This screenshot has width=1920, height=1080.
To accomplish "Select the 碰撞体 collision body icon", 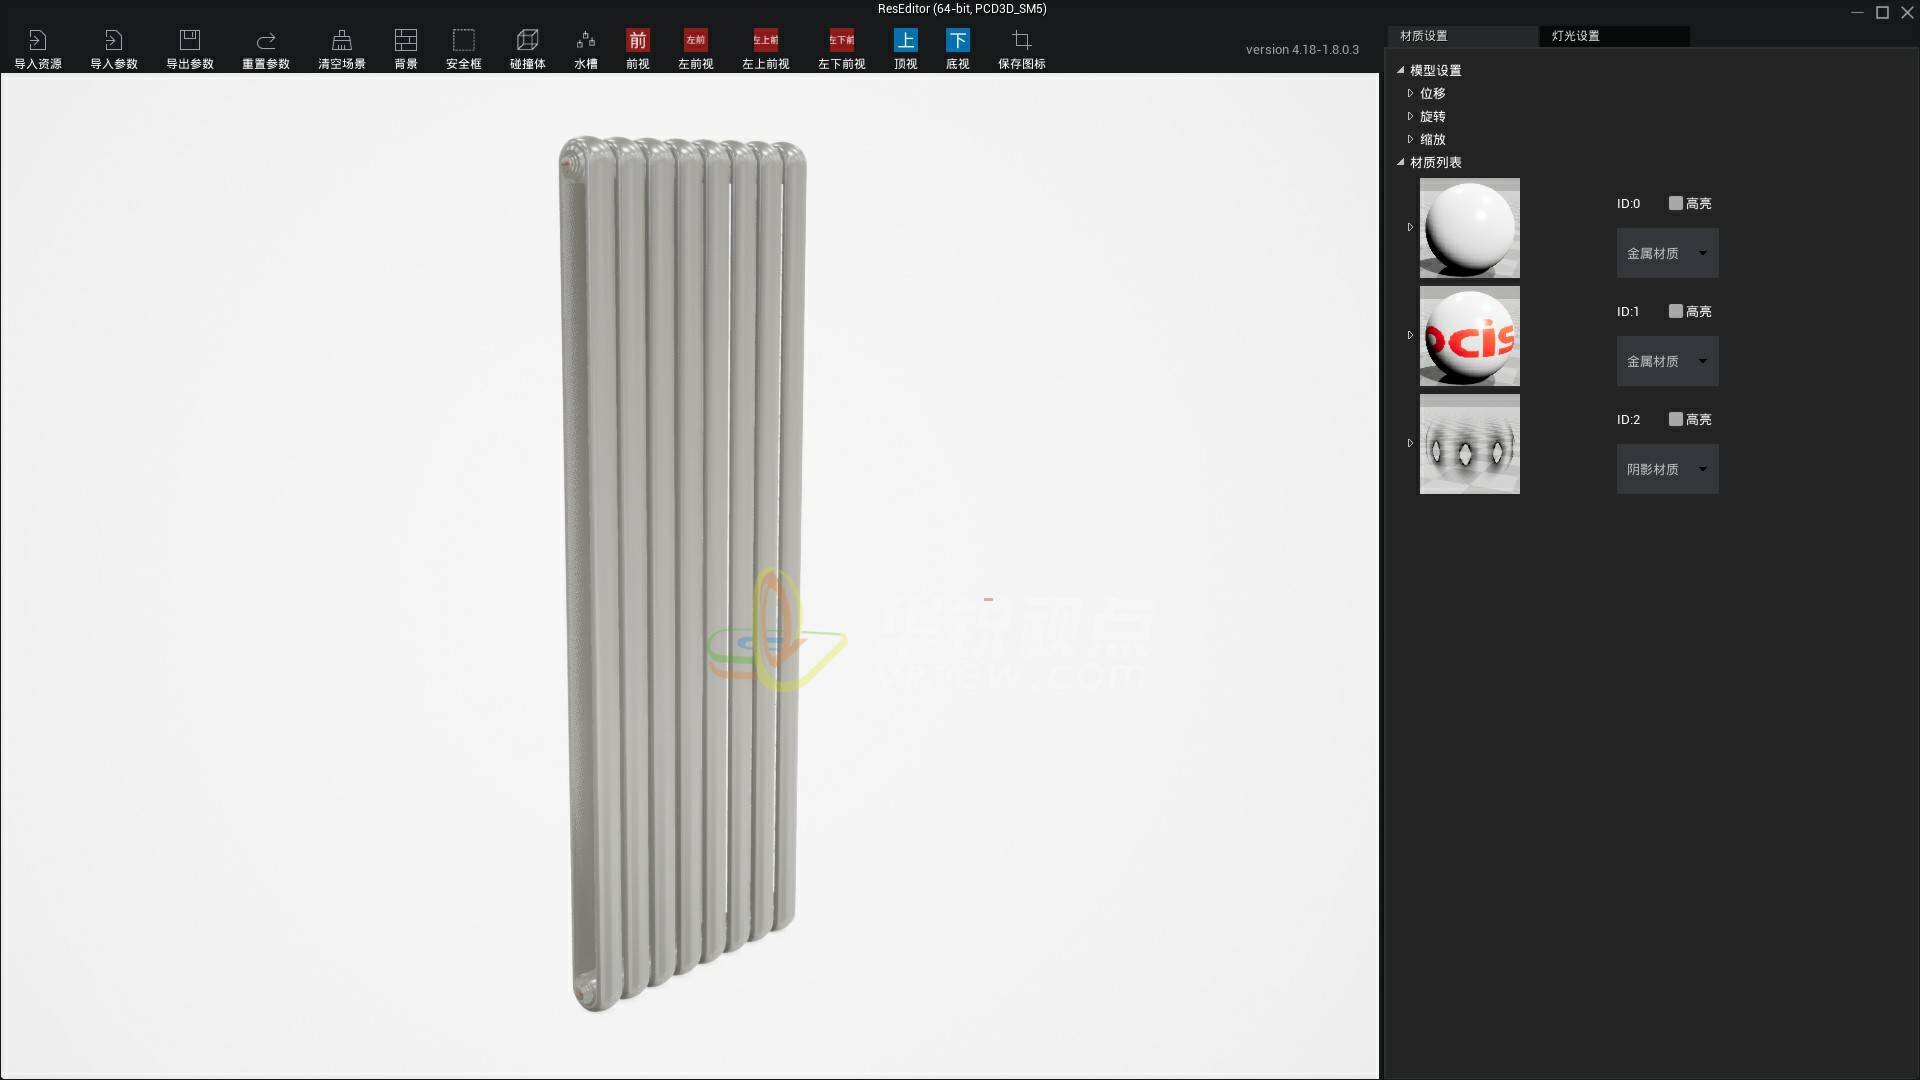I will click(527, 48).
